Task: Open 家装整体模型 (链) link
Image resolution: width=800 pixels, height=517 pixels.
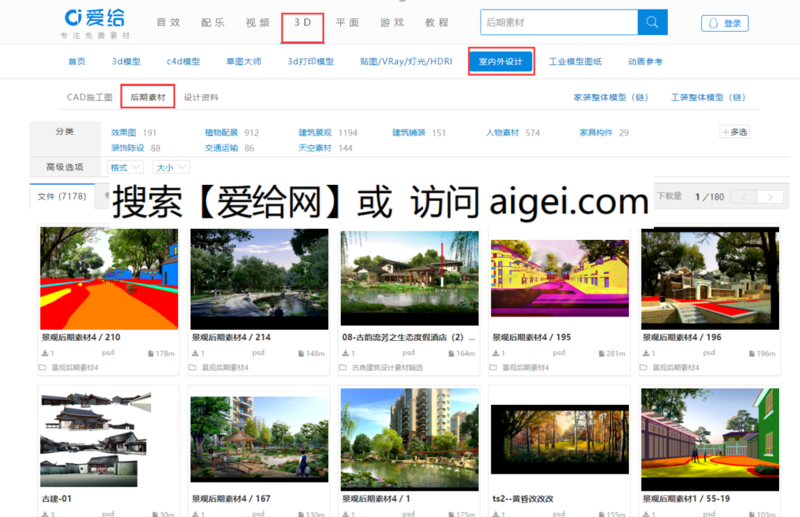Action: pyautogui.click(x=611, y=97)
